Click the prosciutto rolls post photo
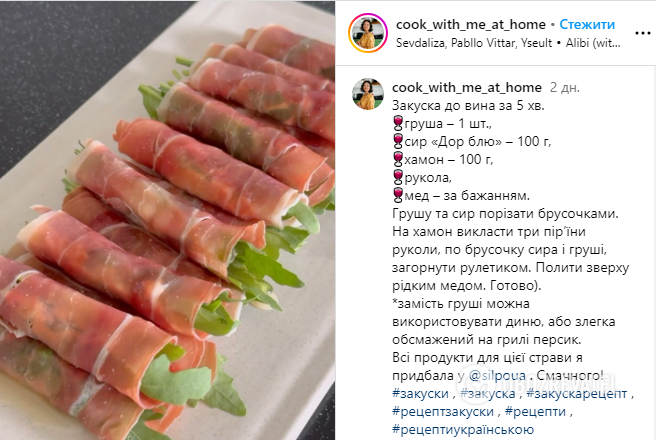Viewport: 656px width, 440px height. click(167, 220)
